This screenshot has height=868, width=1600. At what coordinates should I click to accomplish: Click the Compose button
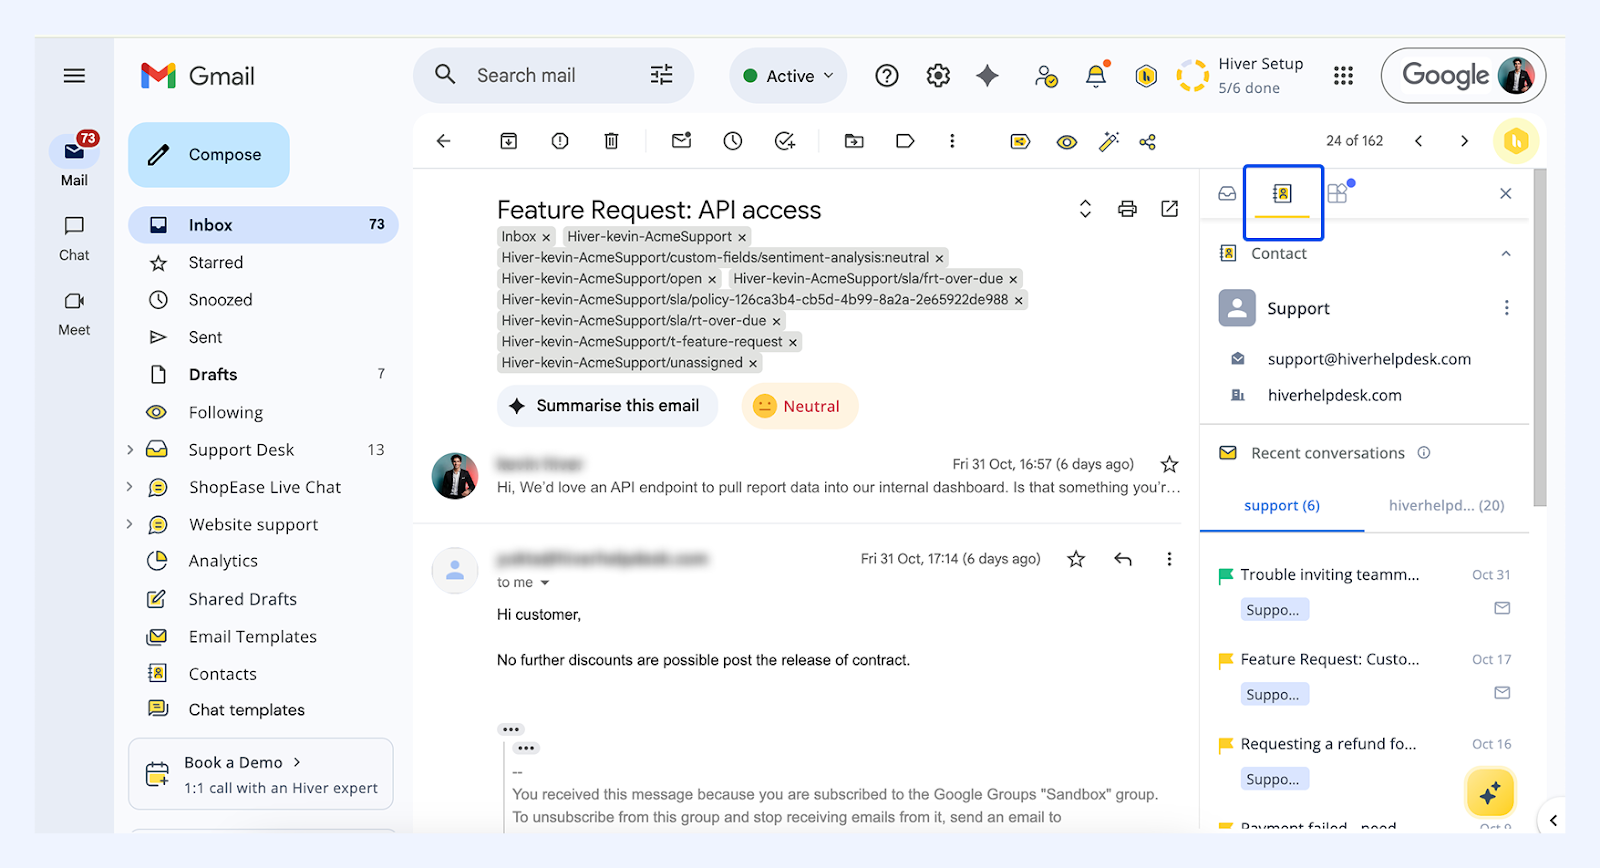click(209, 155)
